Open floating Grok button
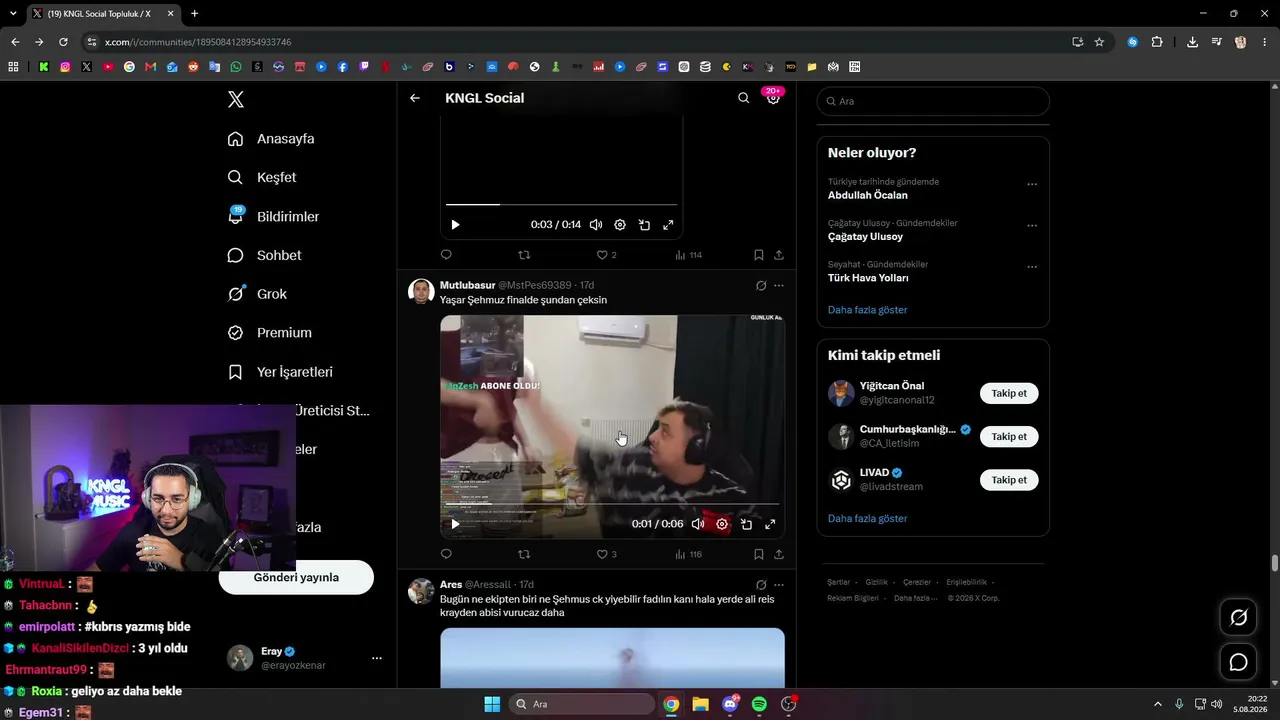1280x720 pixels. [1238, 618]
